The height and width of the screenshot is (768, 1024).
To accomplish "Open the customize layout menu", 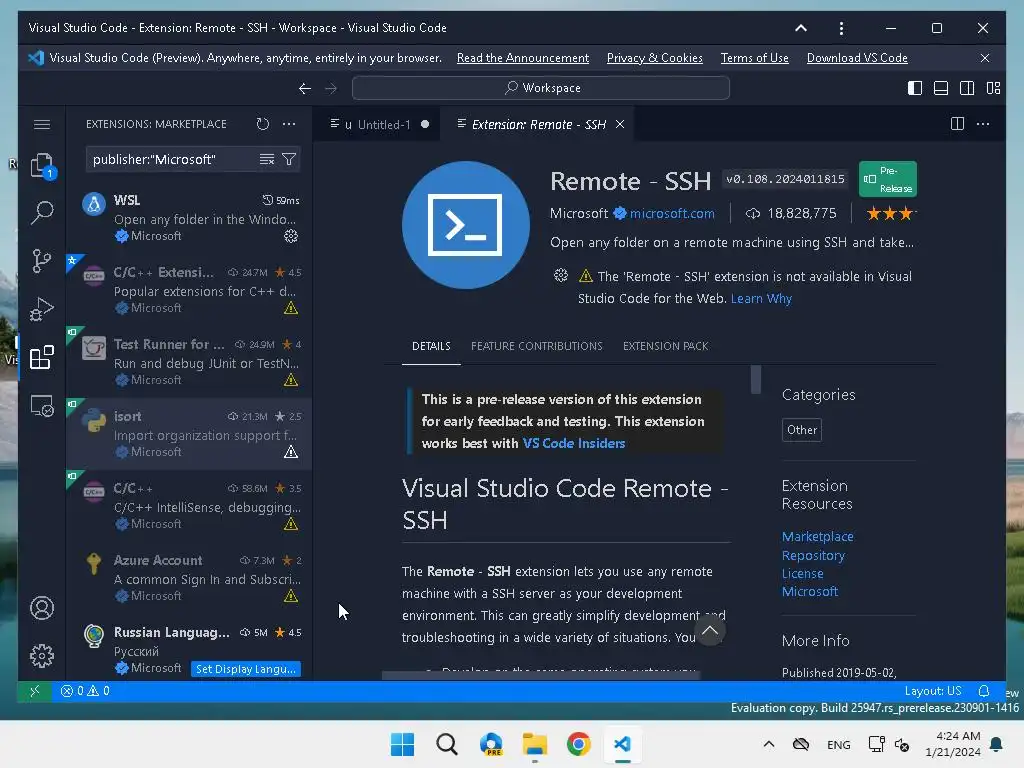I will 993,88.
